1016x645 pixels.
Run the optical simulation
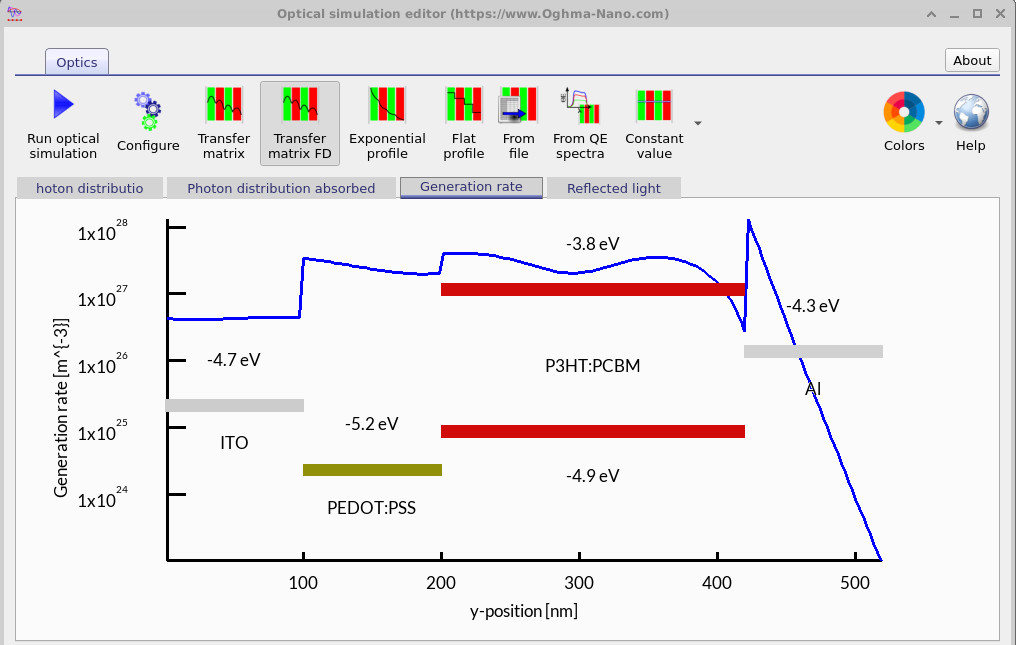62,118
